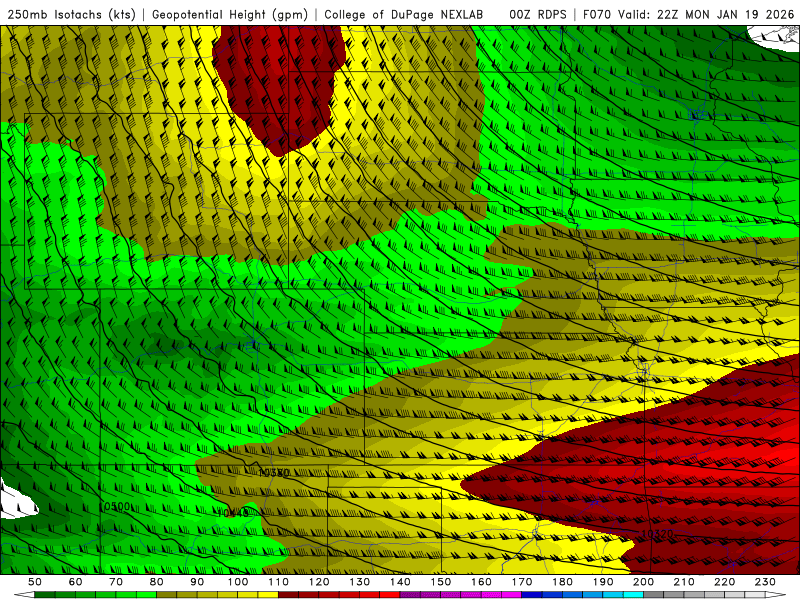Click the left arrow end of colorbar

point(24,595)
